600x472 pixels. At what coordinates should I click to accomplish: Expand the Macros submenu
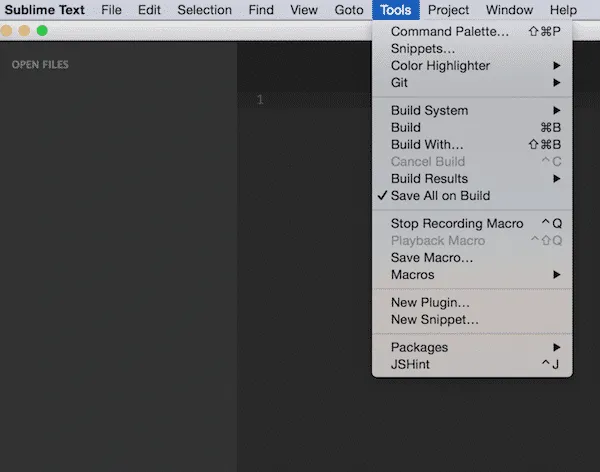point(413,274)
